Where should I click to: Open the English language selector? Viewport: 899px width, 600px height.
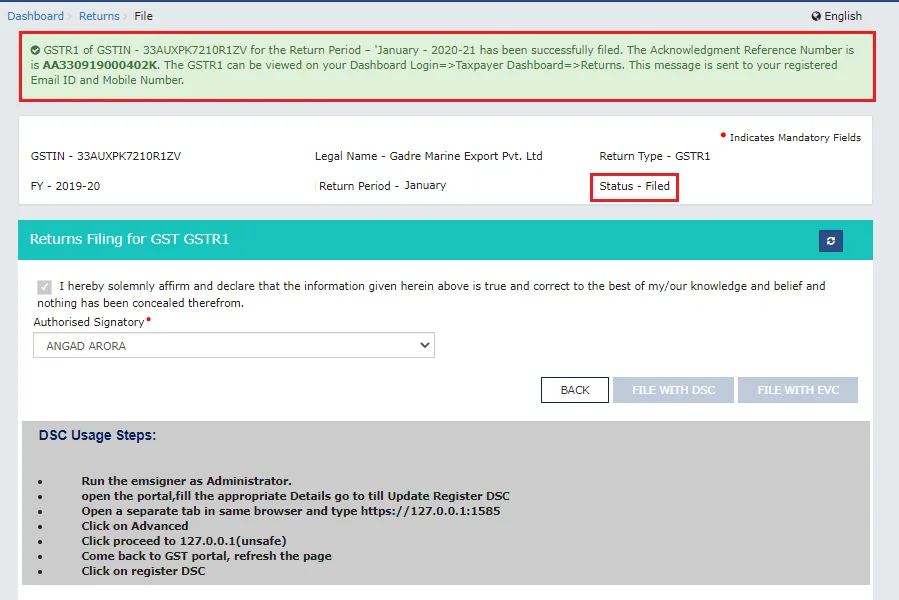[837, 16]
